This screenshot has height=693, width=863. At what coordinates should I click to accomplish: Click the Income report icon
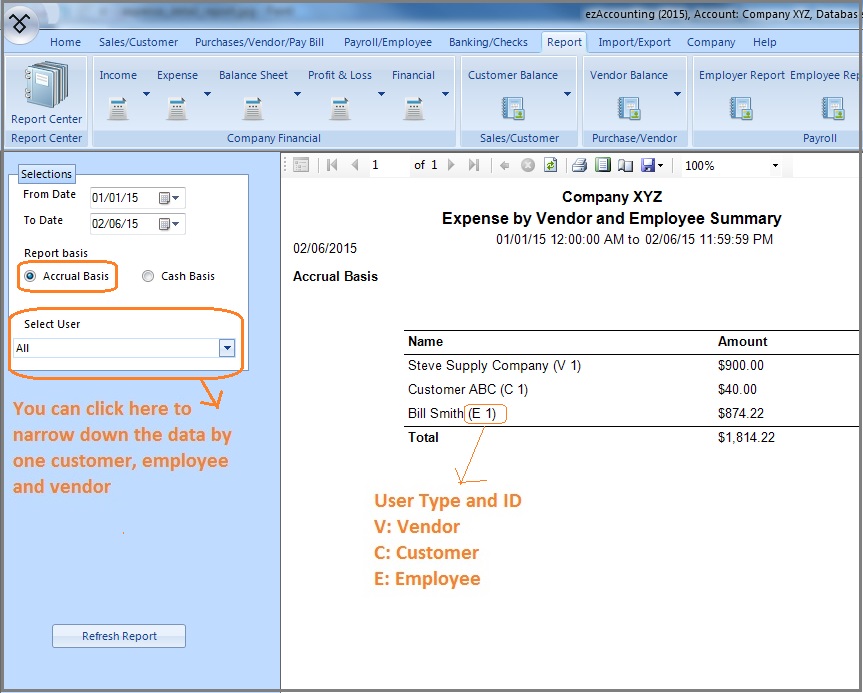pos(118,108)
